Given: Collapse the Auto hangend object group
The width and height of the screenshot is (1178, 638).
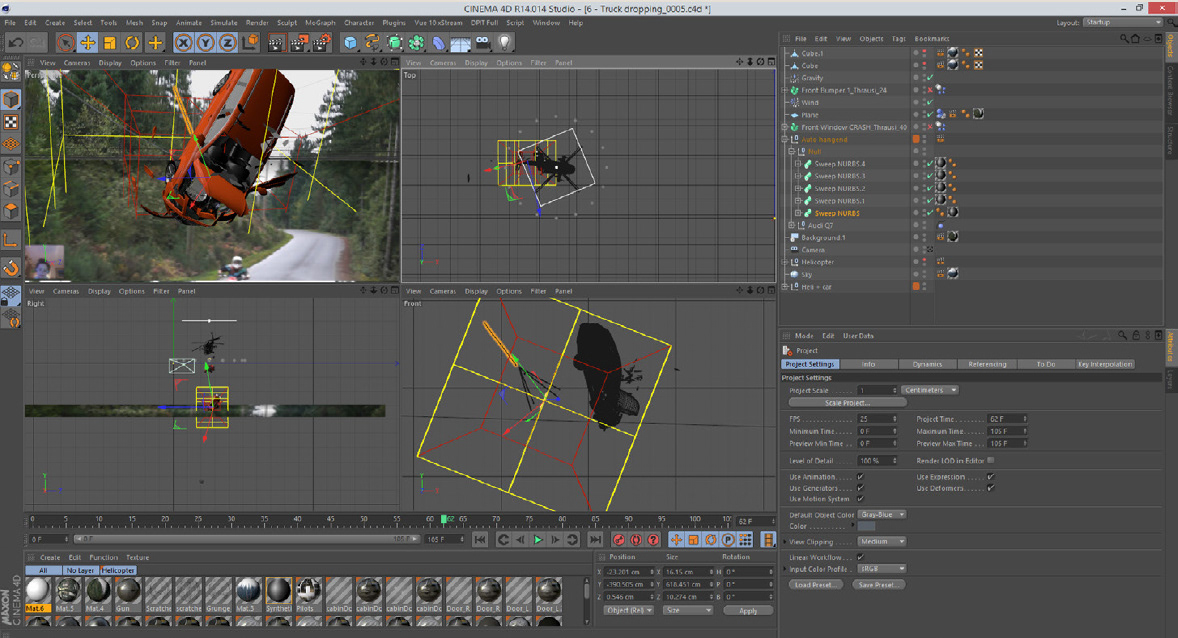Looking at the screenshot, I should (785, 139).
